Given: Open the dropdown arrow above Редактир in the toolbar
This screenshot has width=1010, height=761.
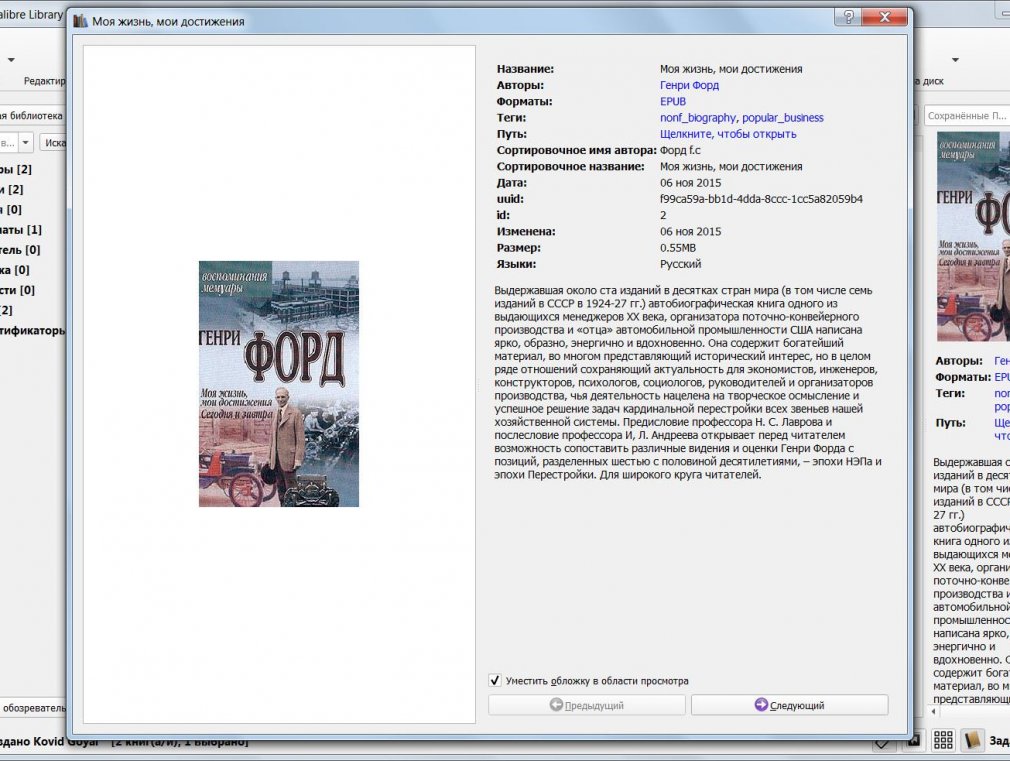Looking at the screenshot, I should [11, 60].
